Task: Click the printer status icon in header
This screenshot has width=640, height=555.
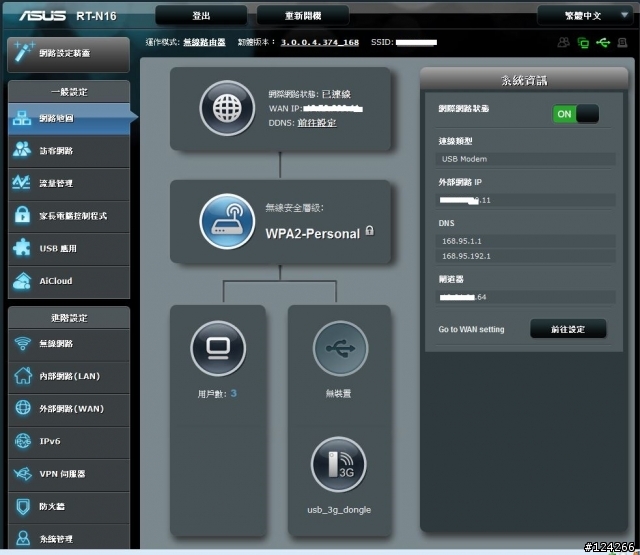Action: click(x=622, y=42)
